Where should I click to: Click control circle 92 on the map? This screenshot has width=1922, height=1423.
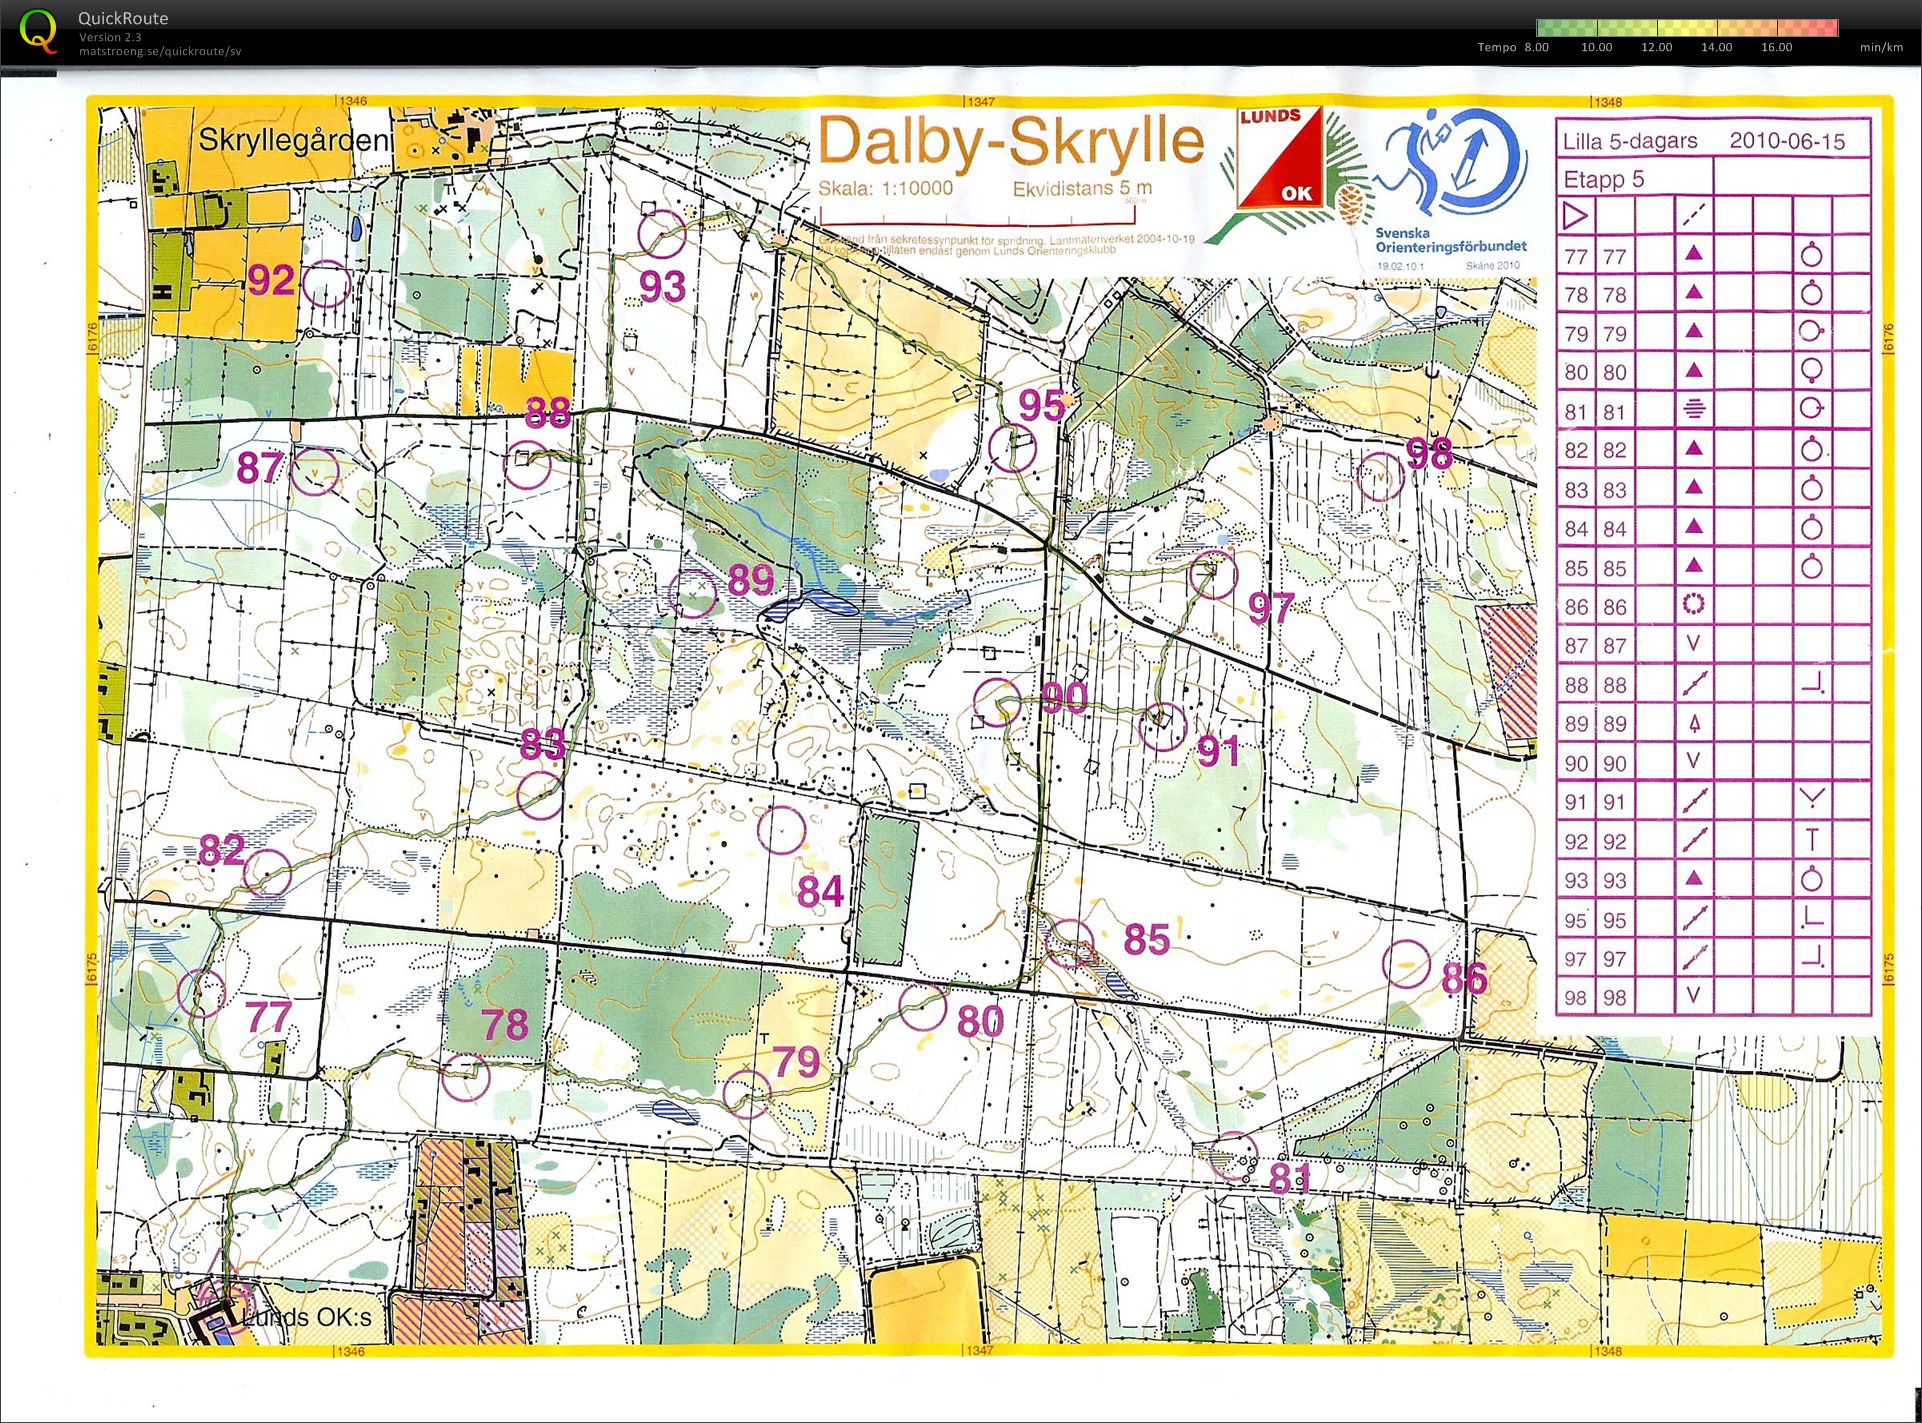(x=326, y=284)
